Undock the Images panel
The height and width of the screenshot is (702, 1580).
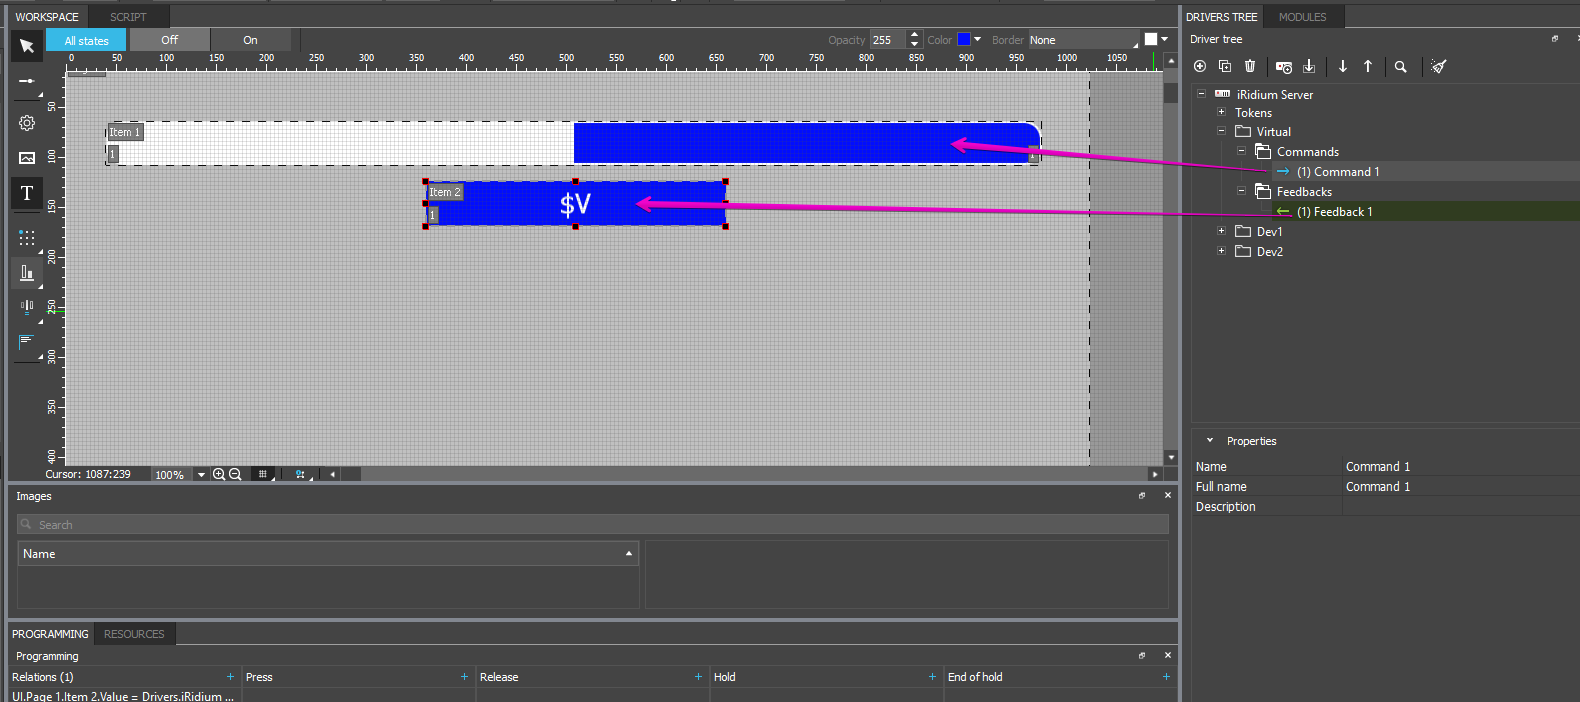click(x=1142, y=496)
